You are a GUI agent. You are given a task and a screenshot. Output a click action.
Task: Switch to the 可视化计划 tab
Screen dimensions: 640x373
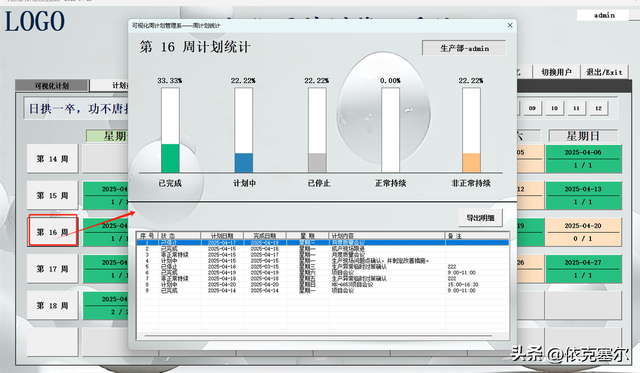[51, 86]
